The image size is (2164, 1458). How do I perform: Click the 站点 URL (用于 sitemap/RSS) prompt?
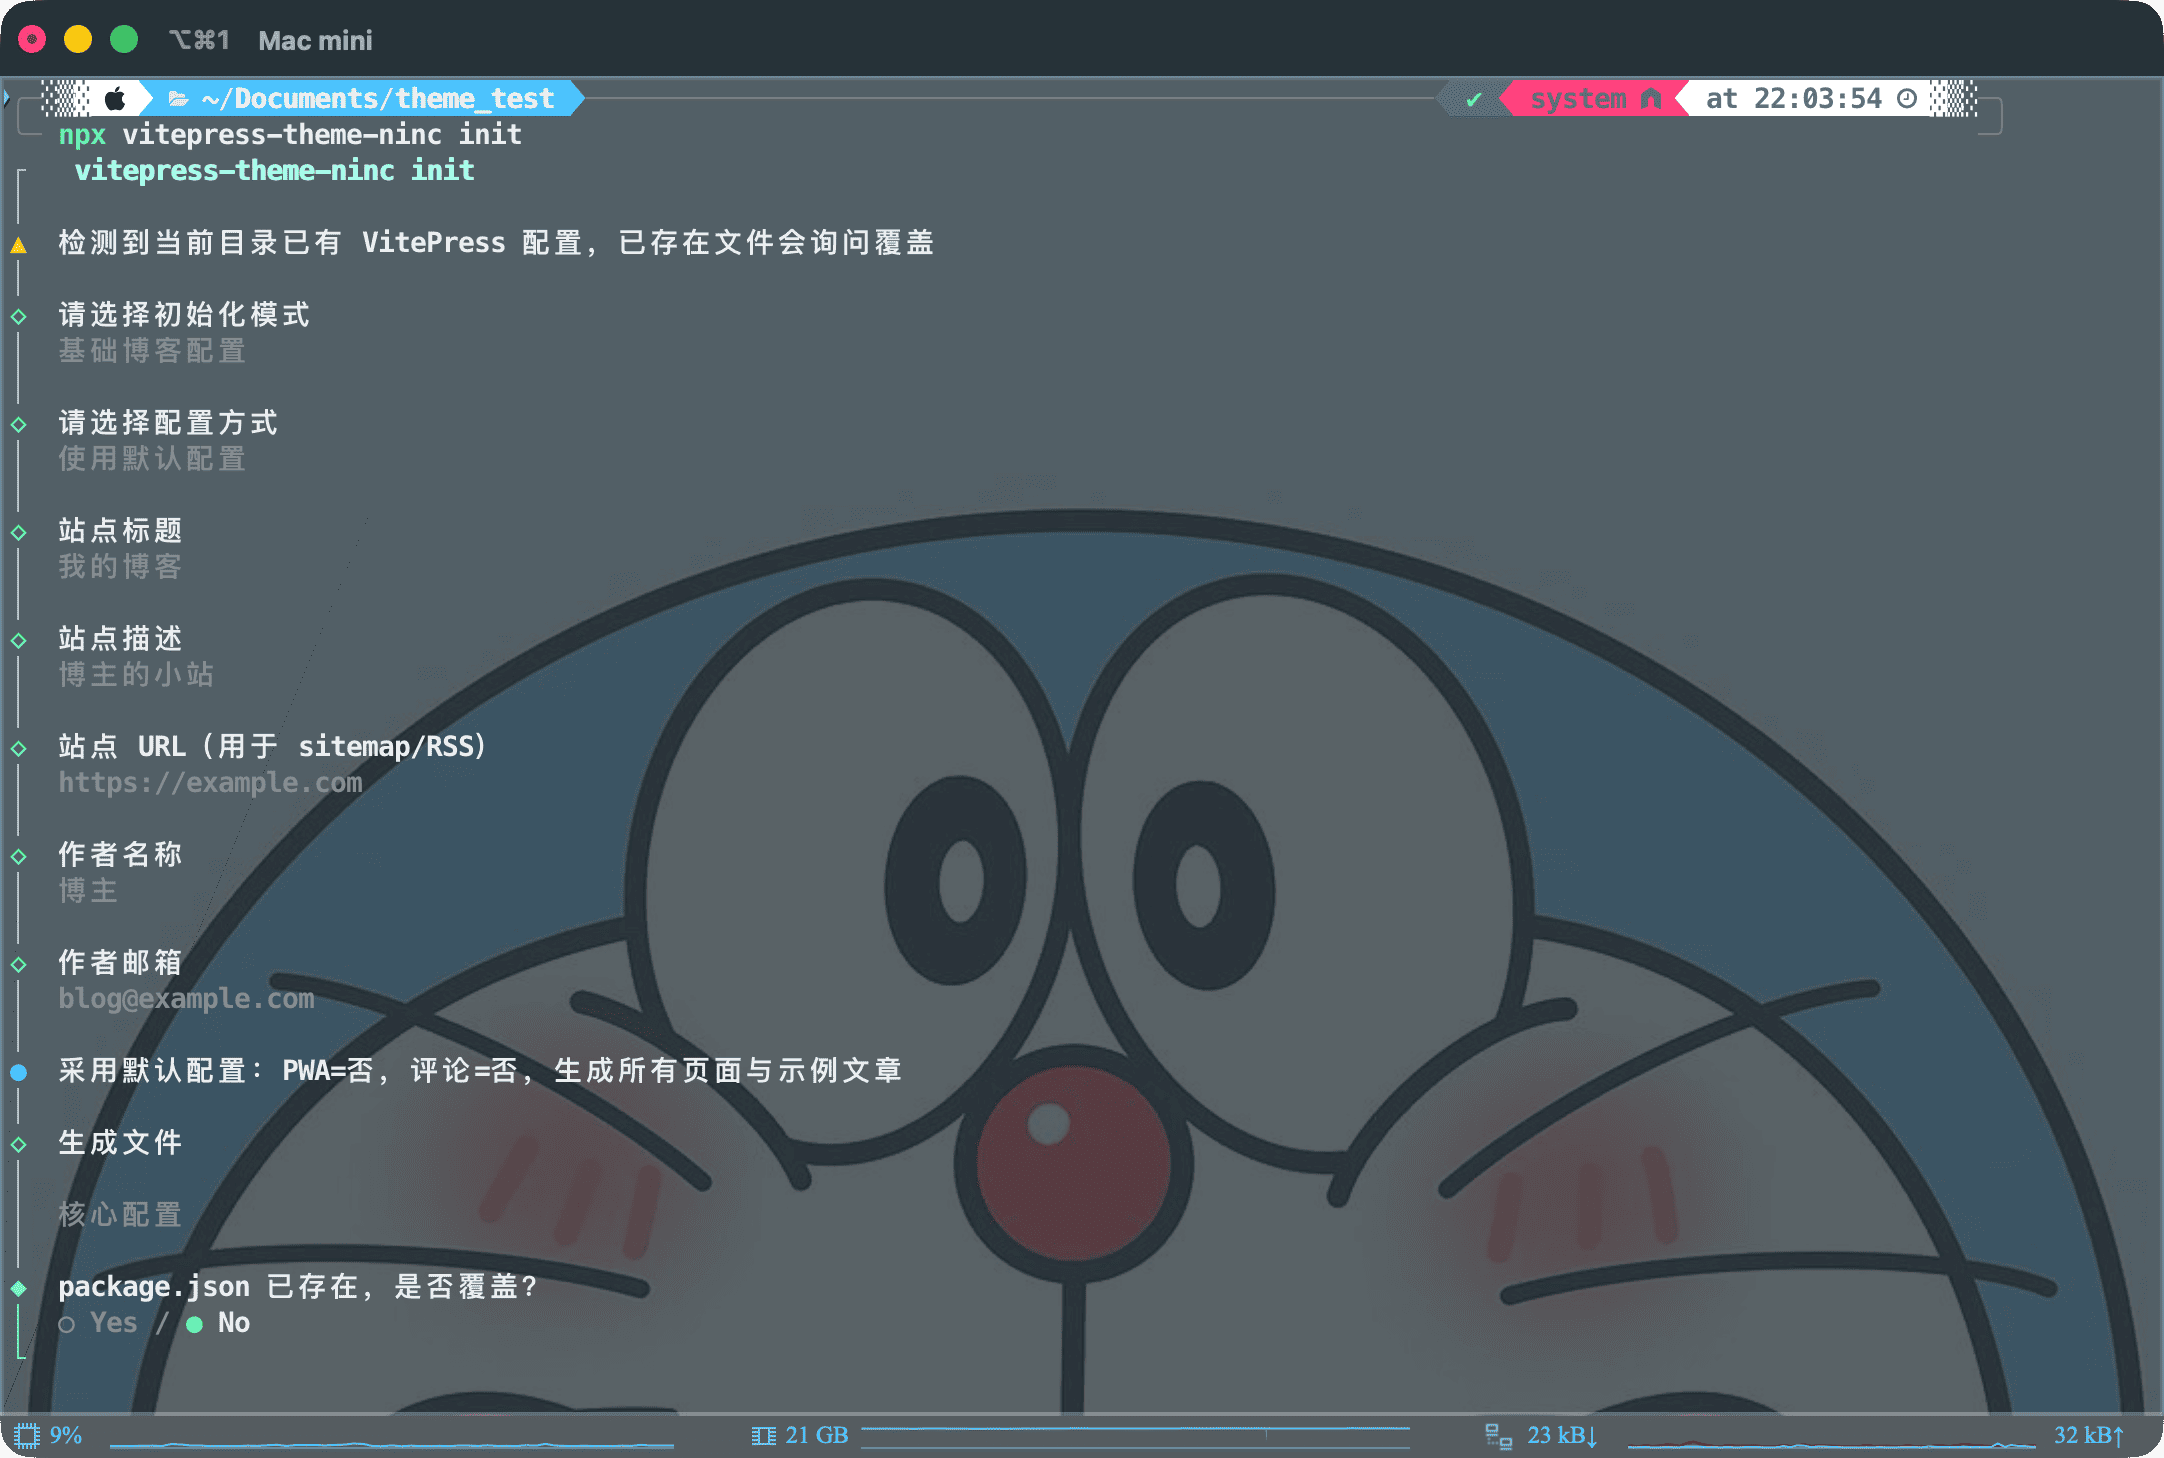[x=272, y=746]
